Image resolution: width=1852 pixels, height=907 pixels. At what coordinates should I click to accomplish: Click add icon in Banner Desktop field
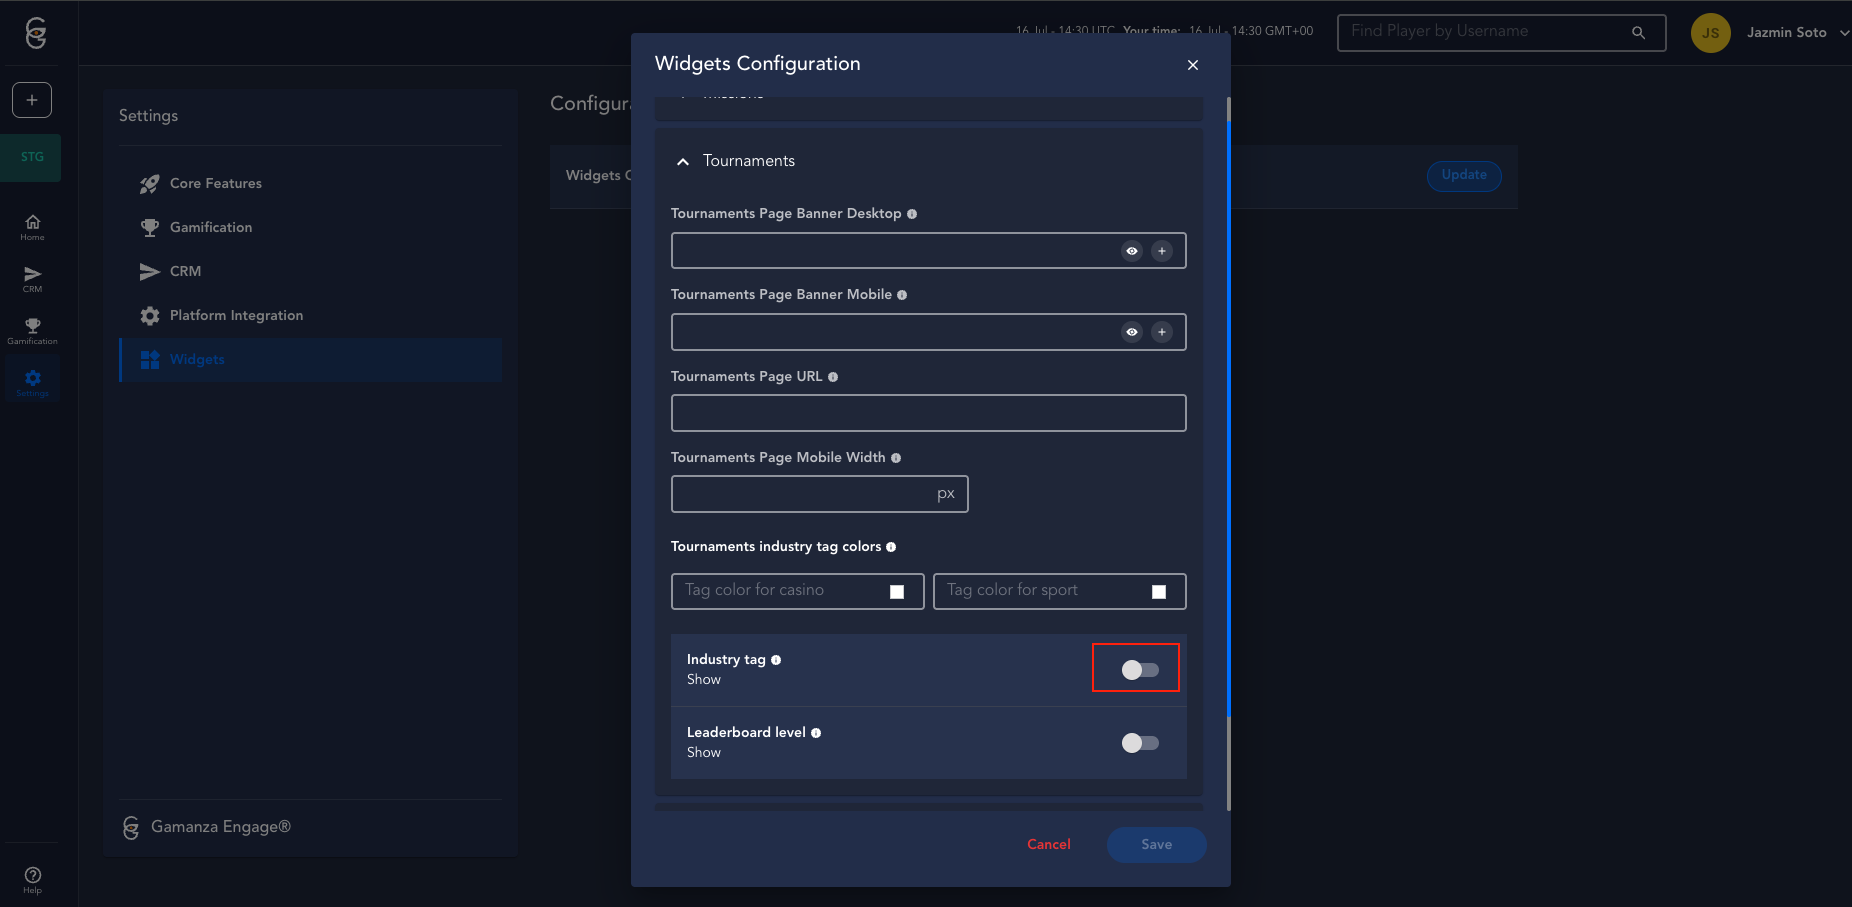click(x=1161, y=251)
